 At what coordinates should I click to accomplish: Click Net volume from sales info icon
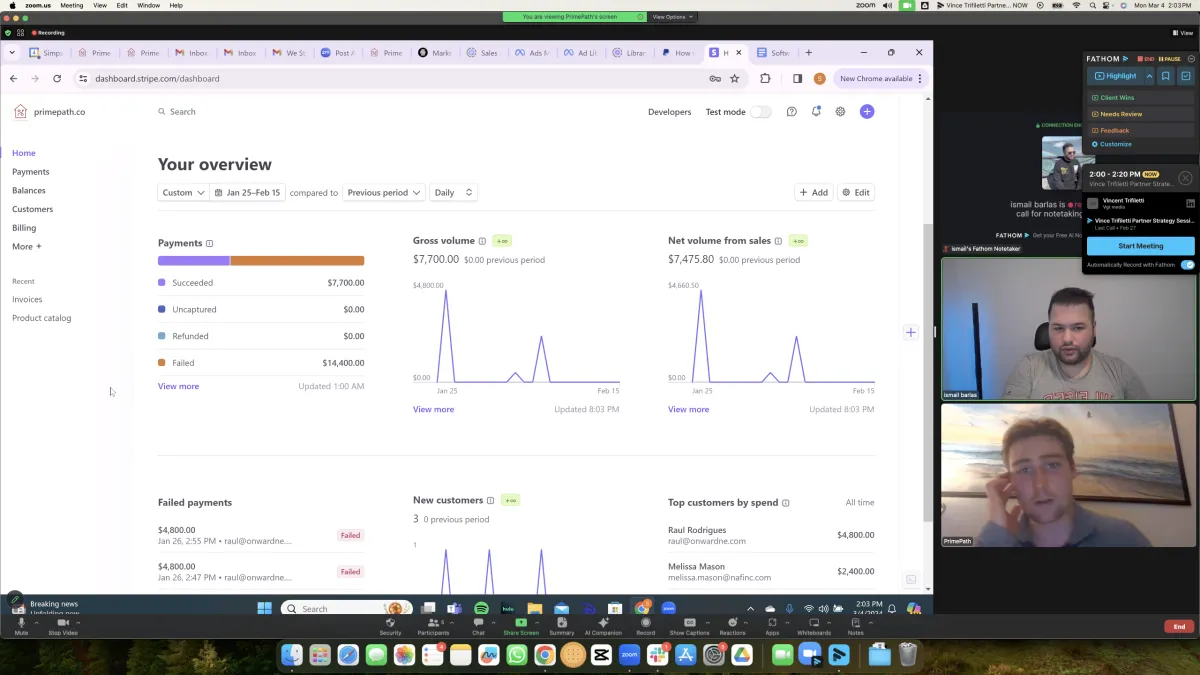[778, 241]
